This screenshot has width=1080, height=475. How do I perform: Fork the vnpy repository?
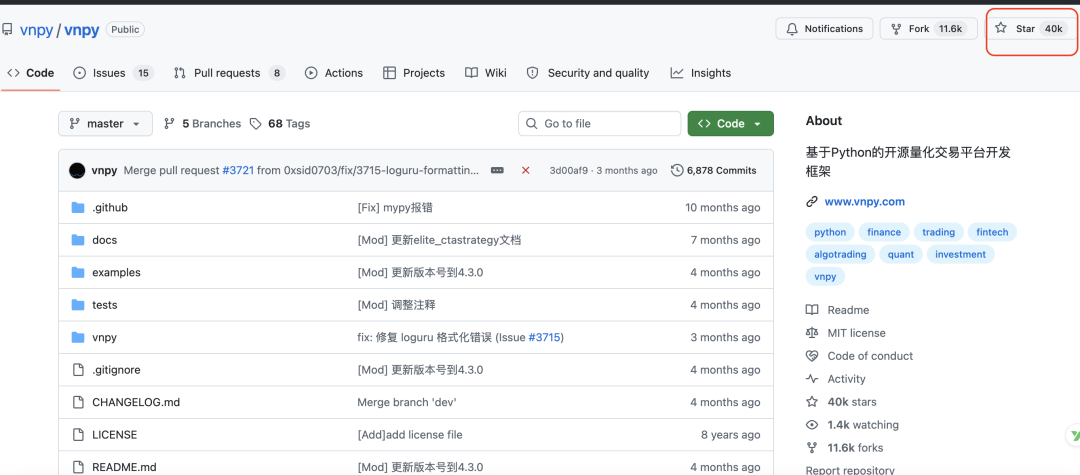(x=928, y=29)
